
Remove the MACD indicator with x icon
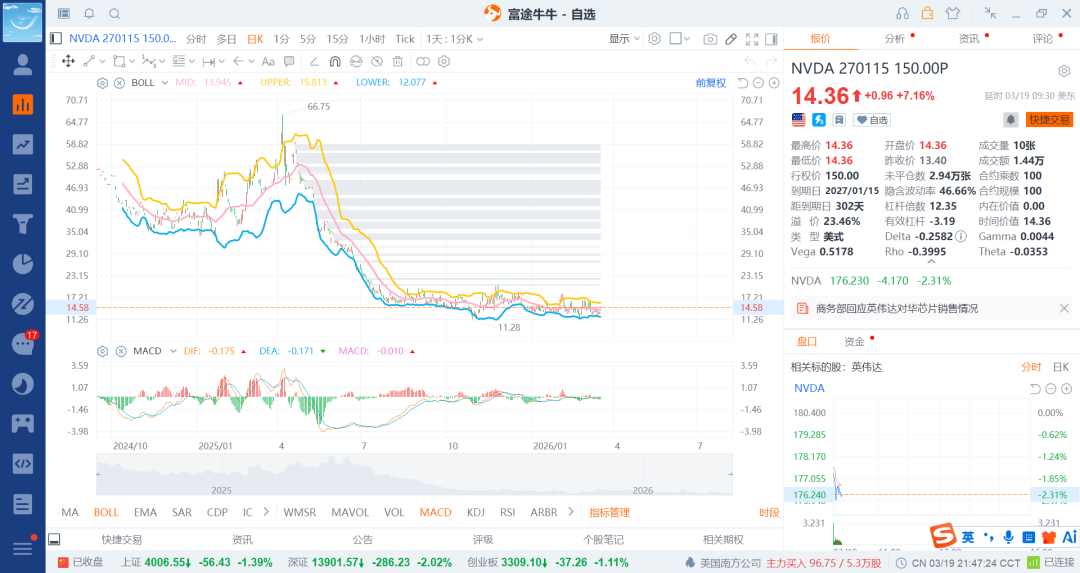click(121, 351)
